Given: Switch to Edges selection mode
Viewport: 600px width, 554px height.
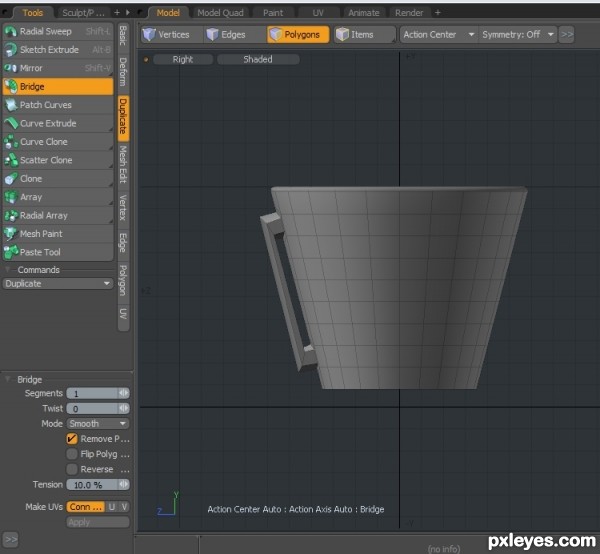Looking at the screenshot, I should (x=235, y=34).
